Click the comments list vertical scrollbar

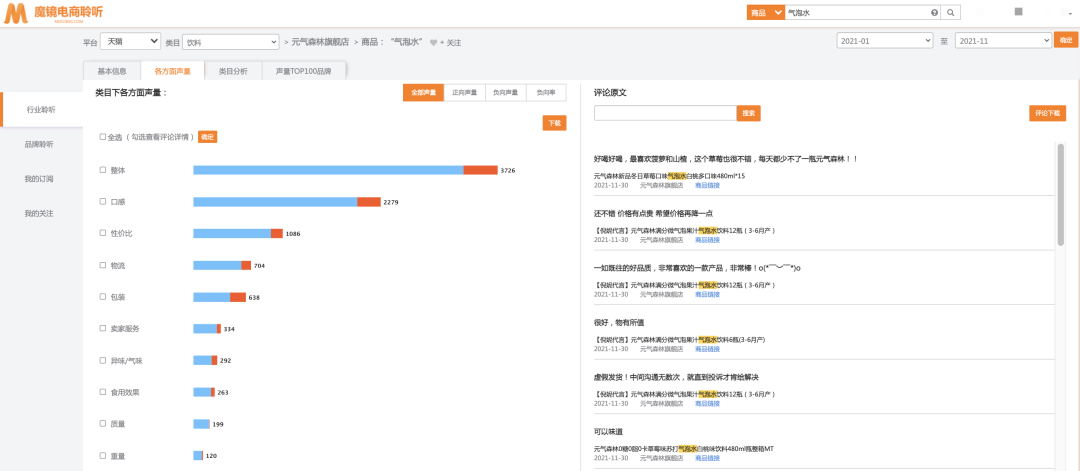[1061, 195]
